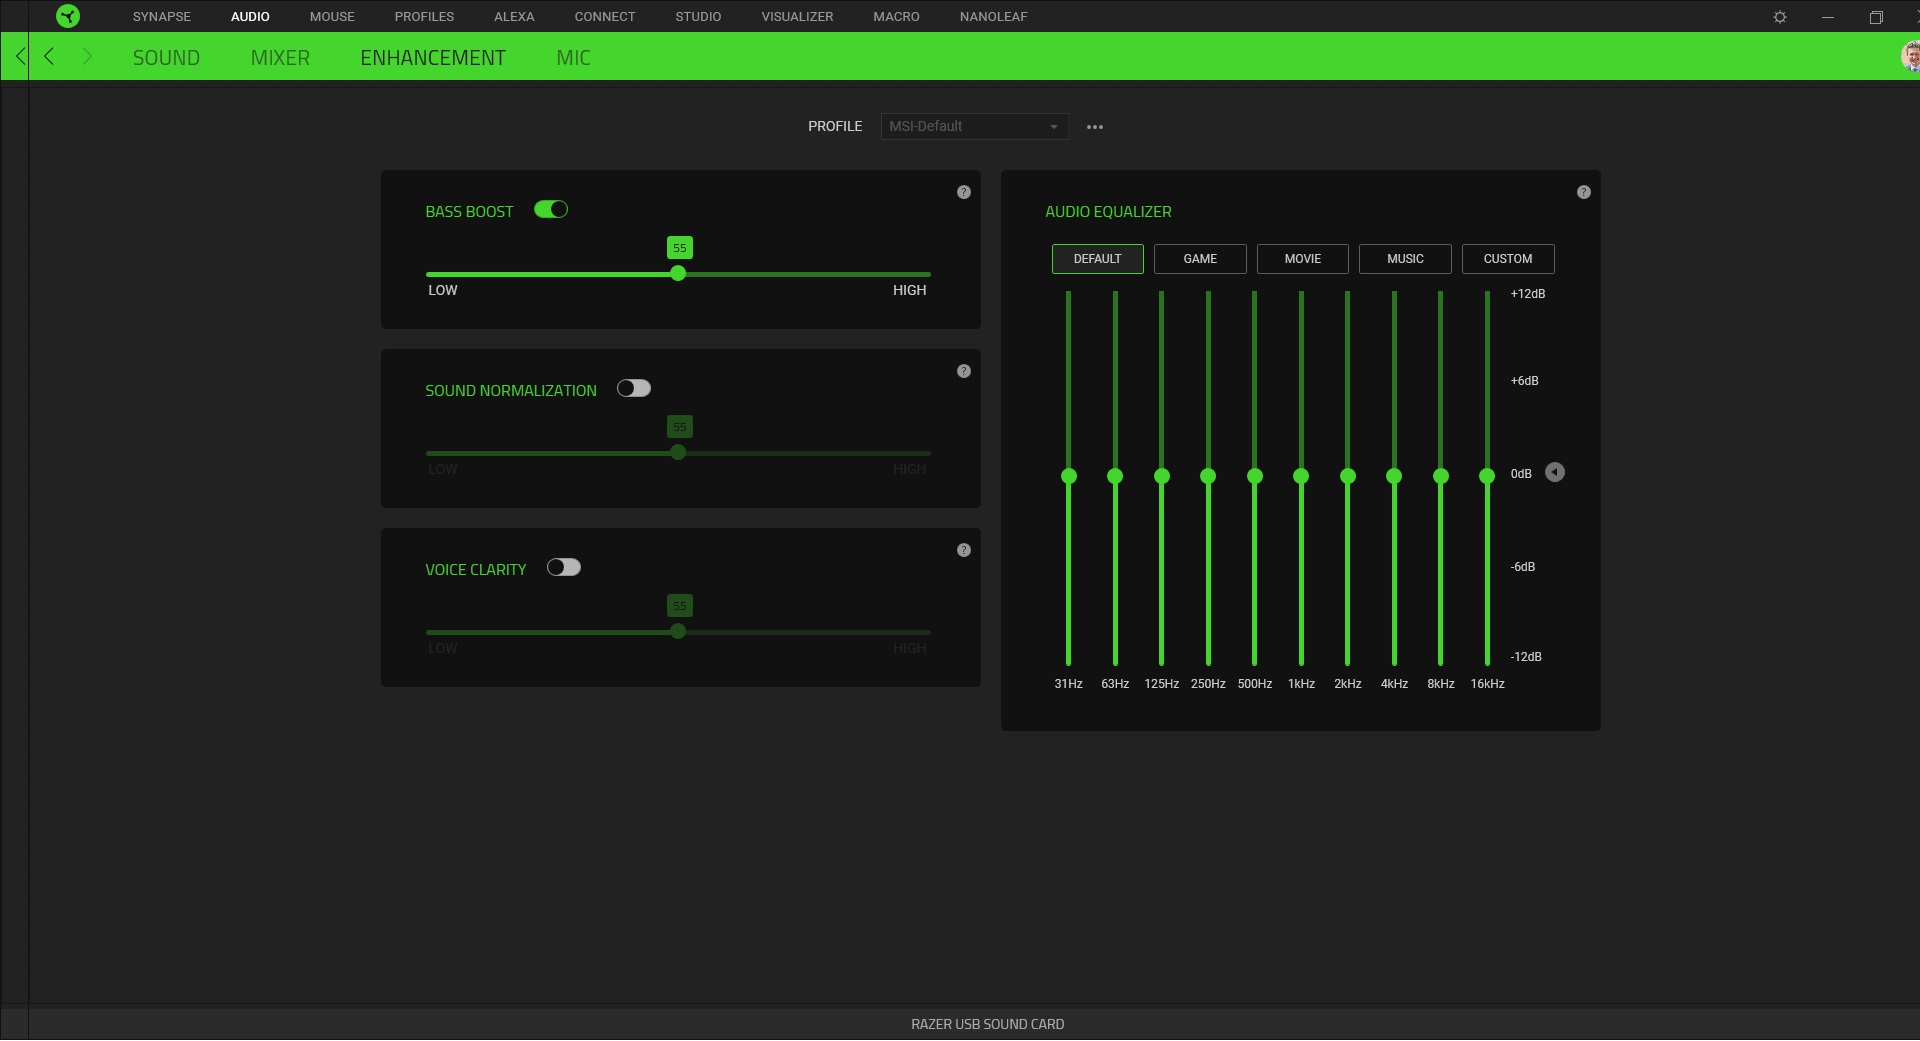Image resolution: width=1920 pixels, height=1041 pixels.
Task: Click the Bass Boost HIGH label
Action: tap(909, 290)
